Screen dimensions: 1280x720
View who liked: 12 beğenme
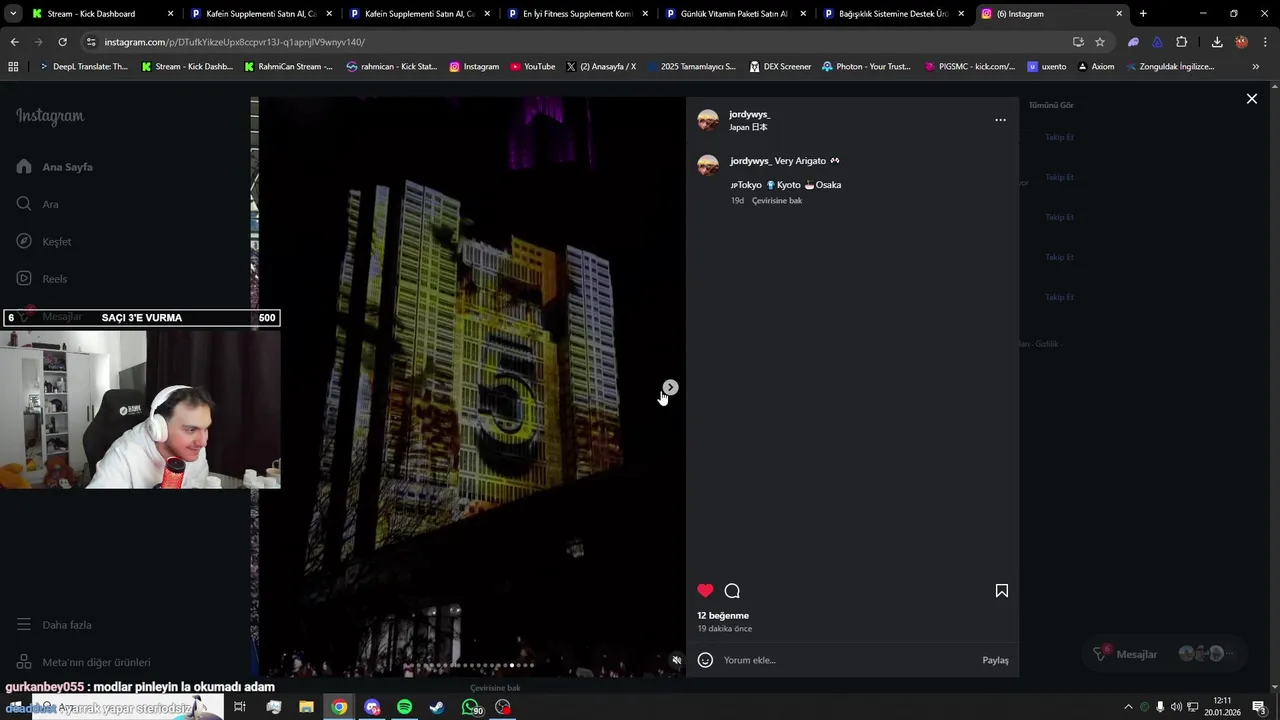pyautogui.click(x=723, y=616)
